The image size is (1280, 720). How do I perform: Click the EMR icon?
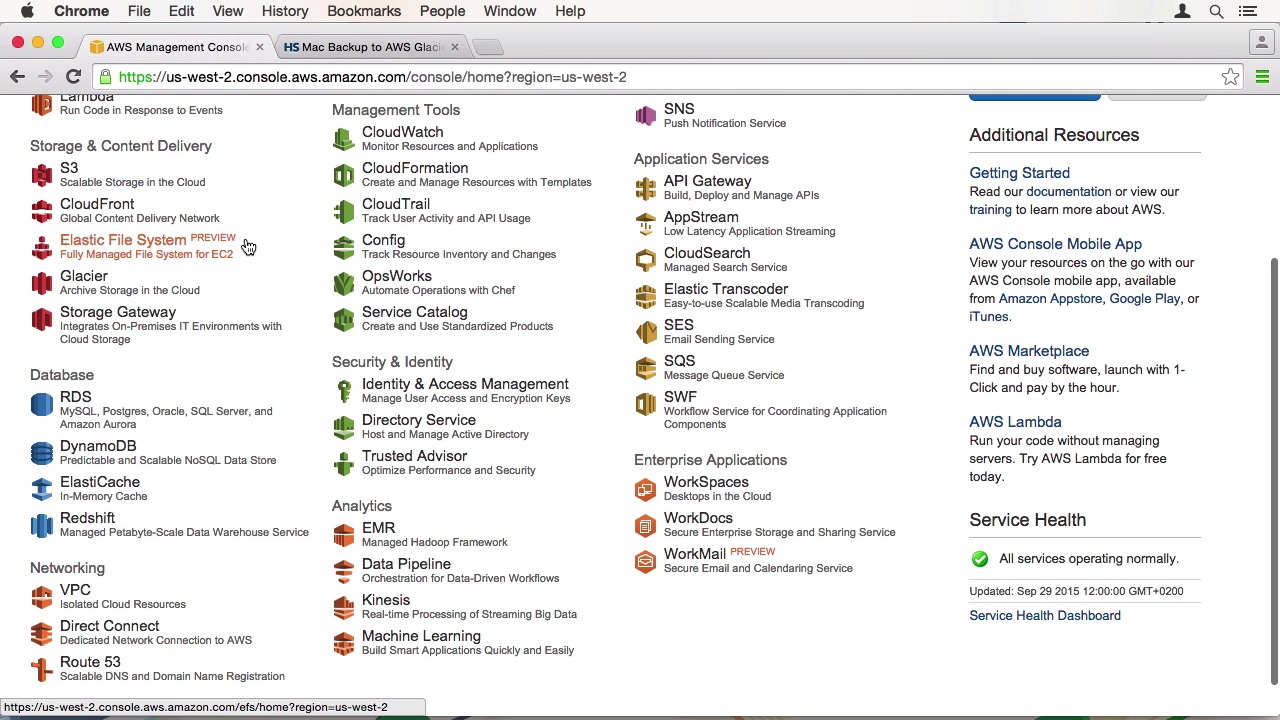pos(344,535)
